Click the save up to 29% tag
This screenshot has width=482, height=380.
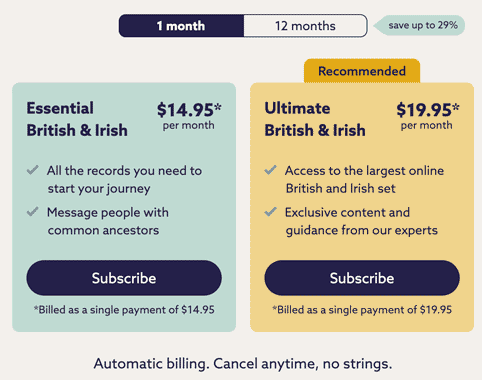[x=419, y=25]
